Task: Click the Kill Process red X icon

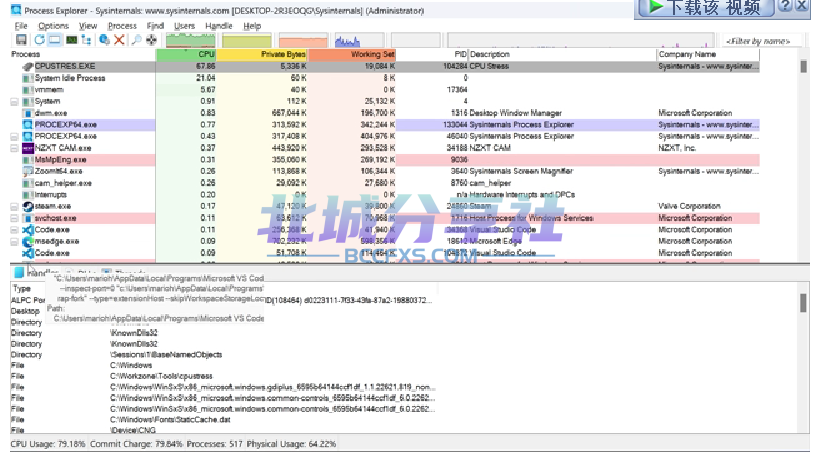Action: (x=119, y=40)
